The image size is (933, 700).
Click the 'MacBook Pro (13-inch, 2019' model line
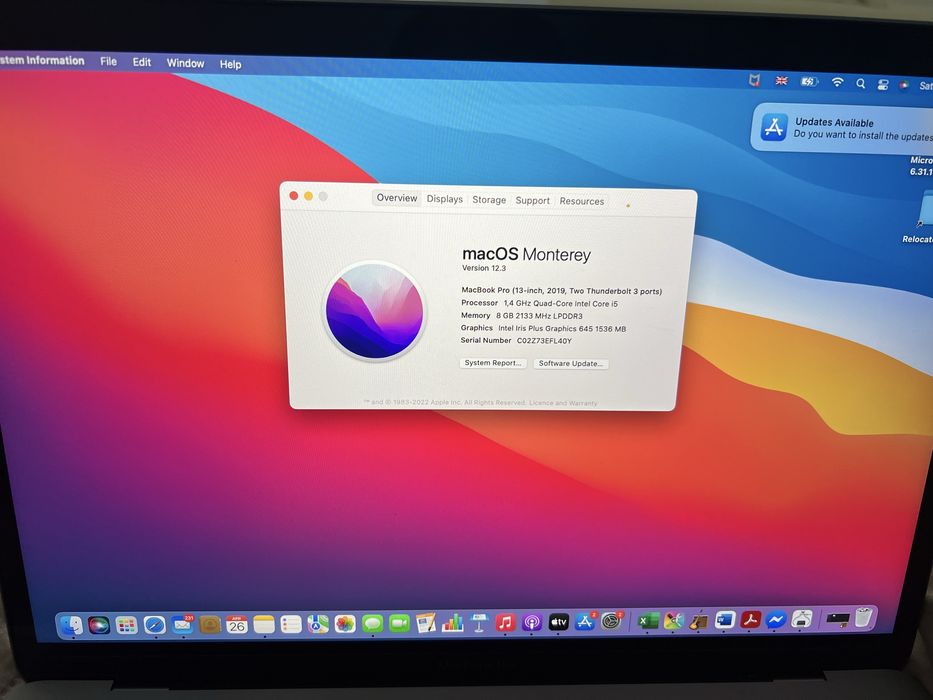click(562, 291)
